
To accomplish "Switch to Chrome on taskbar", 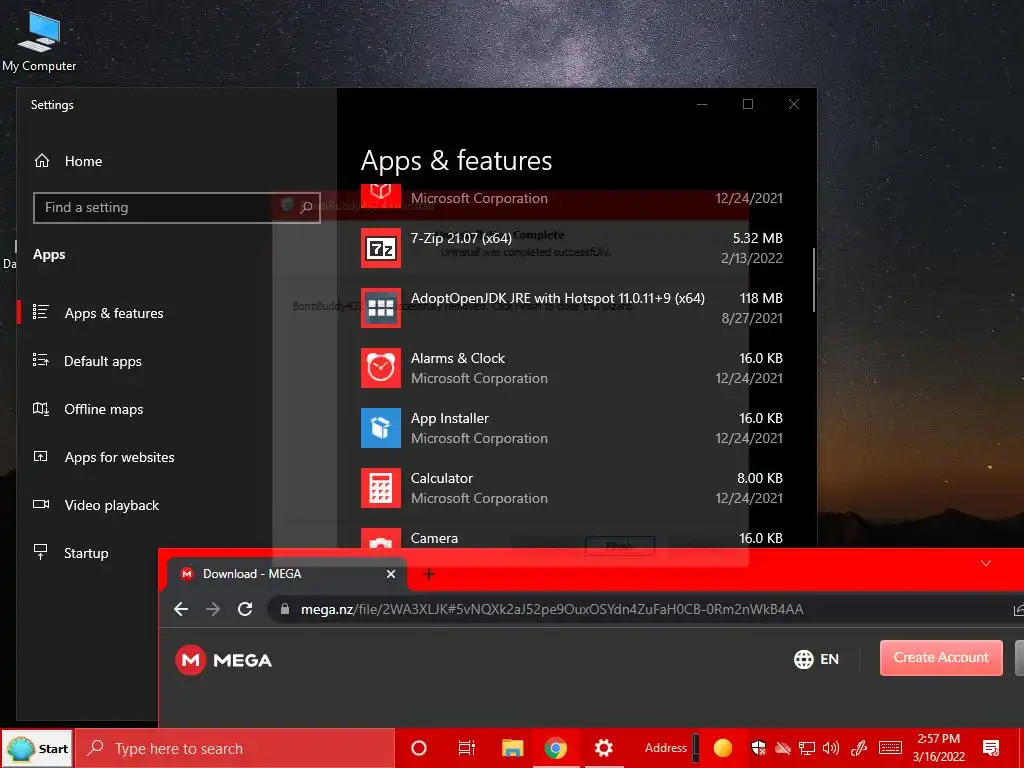I will tap(556, 748).
